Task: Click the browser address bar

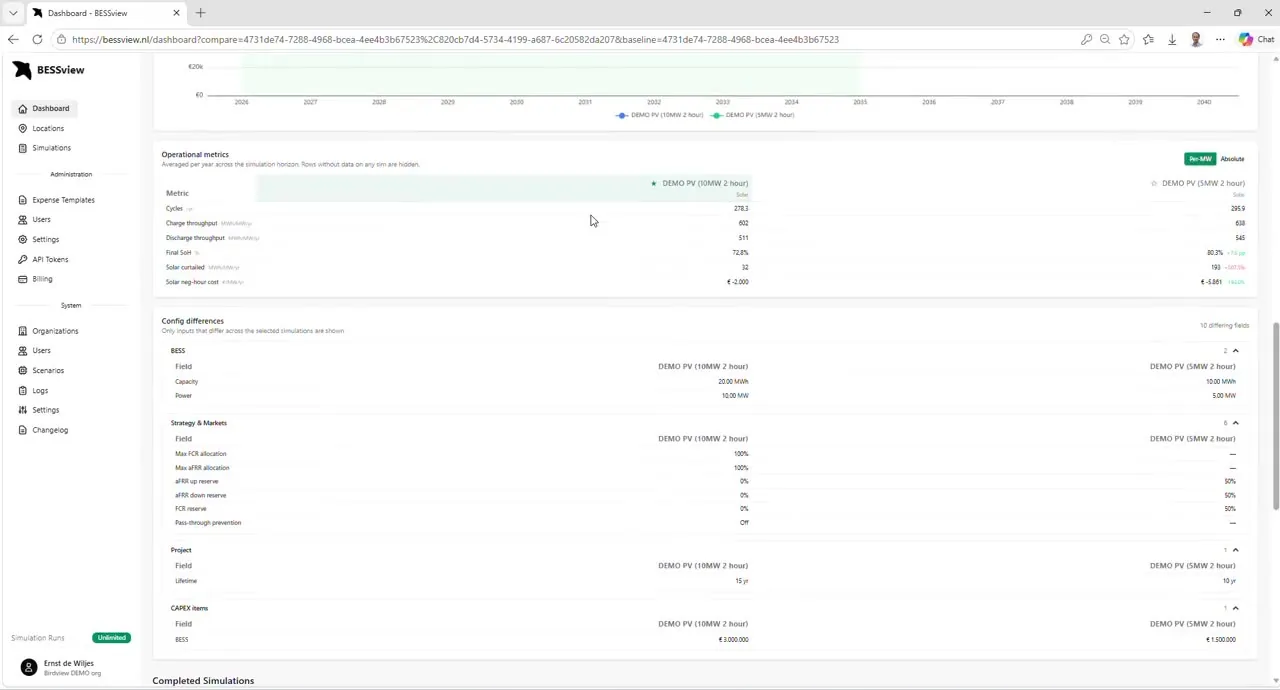Action: click(455, 39)
